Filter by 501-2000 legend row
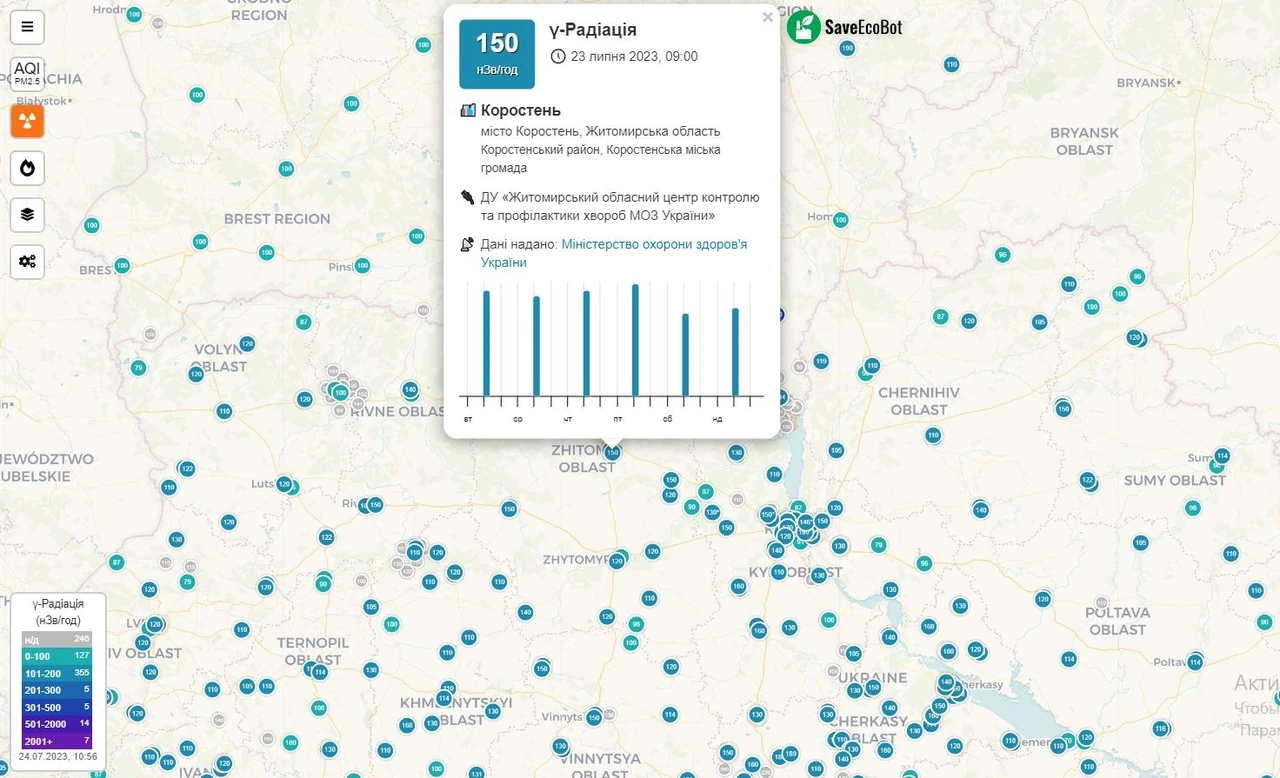The height and width of the screenshot is (778, 1280). [57, 724]
